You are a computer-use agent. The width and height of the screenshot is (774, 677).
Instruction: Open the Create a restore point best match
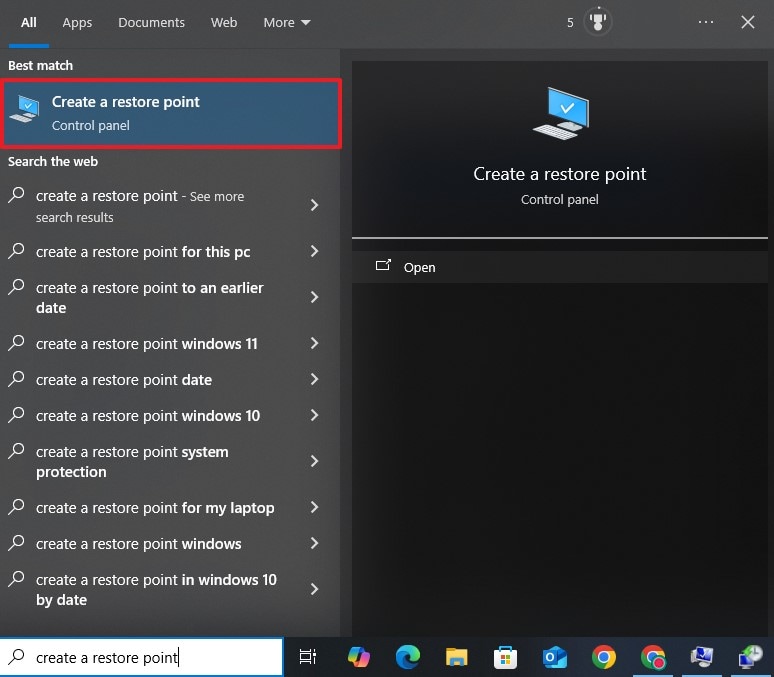point(170,114)
